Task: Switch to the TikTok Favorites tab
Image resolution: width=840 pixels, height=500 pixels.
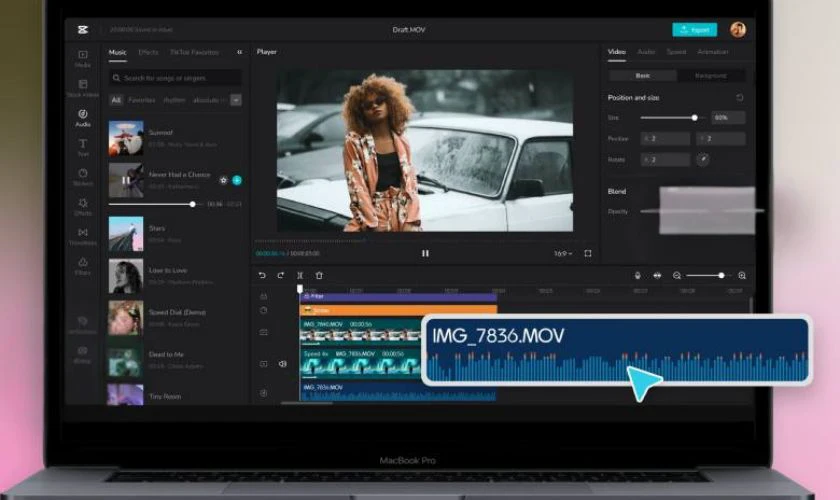Action: [194, 53]
